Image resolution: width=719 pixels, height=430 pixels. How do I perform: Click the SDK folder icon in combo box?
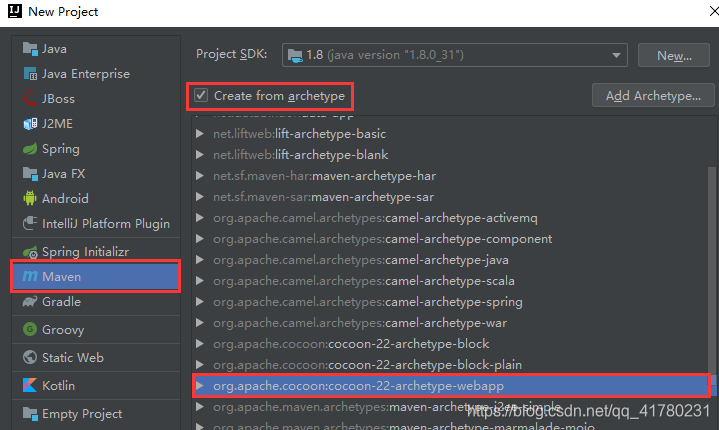(295, 55)
